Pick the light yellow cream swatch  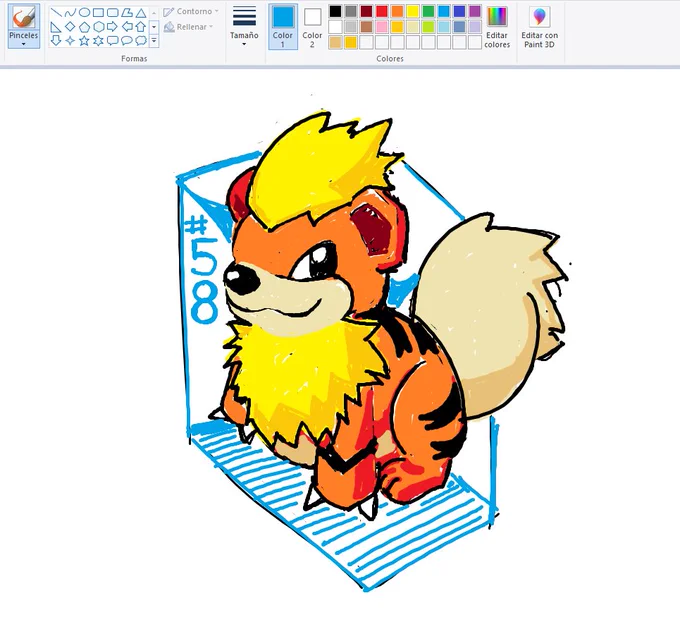click(413, 27)
